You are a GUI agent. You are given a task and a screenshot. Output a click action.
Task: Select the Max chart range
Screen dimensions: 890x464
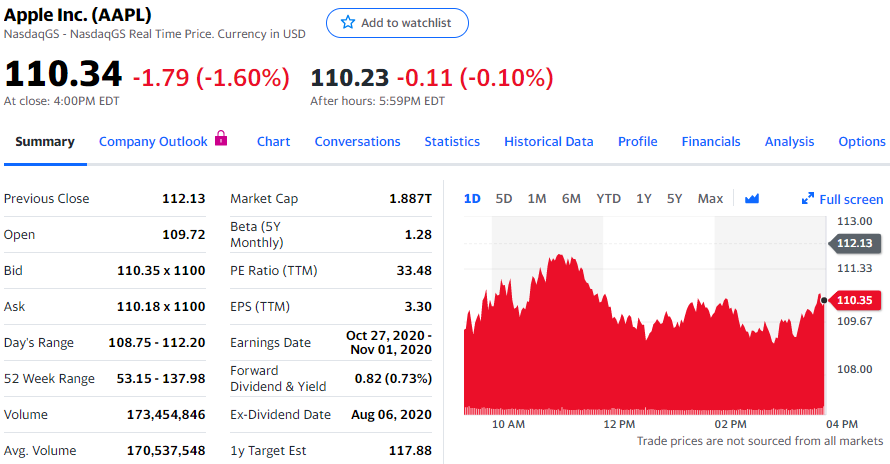710,198
